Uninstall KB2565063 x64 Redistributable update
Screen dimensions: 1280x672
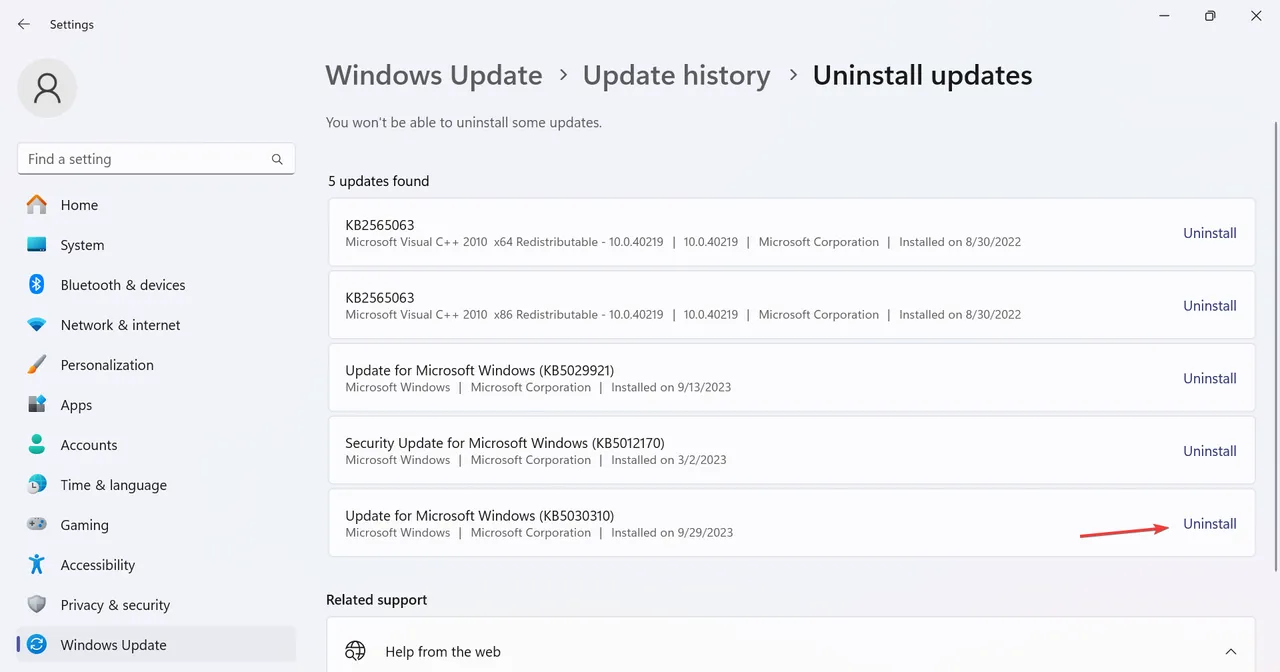click(1210, 233)
